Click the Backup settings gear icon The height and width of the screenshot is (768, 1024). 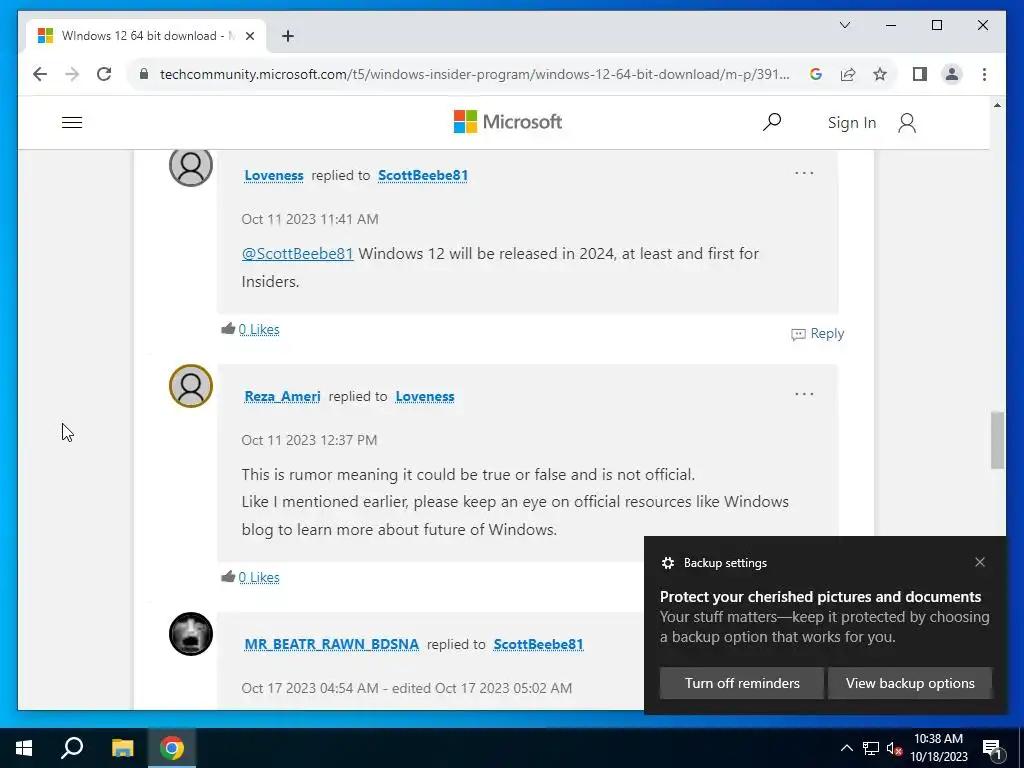[x=667, y=563]
